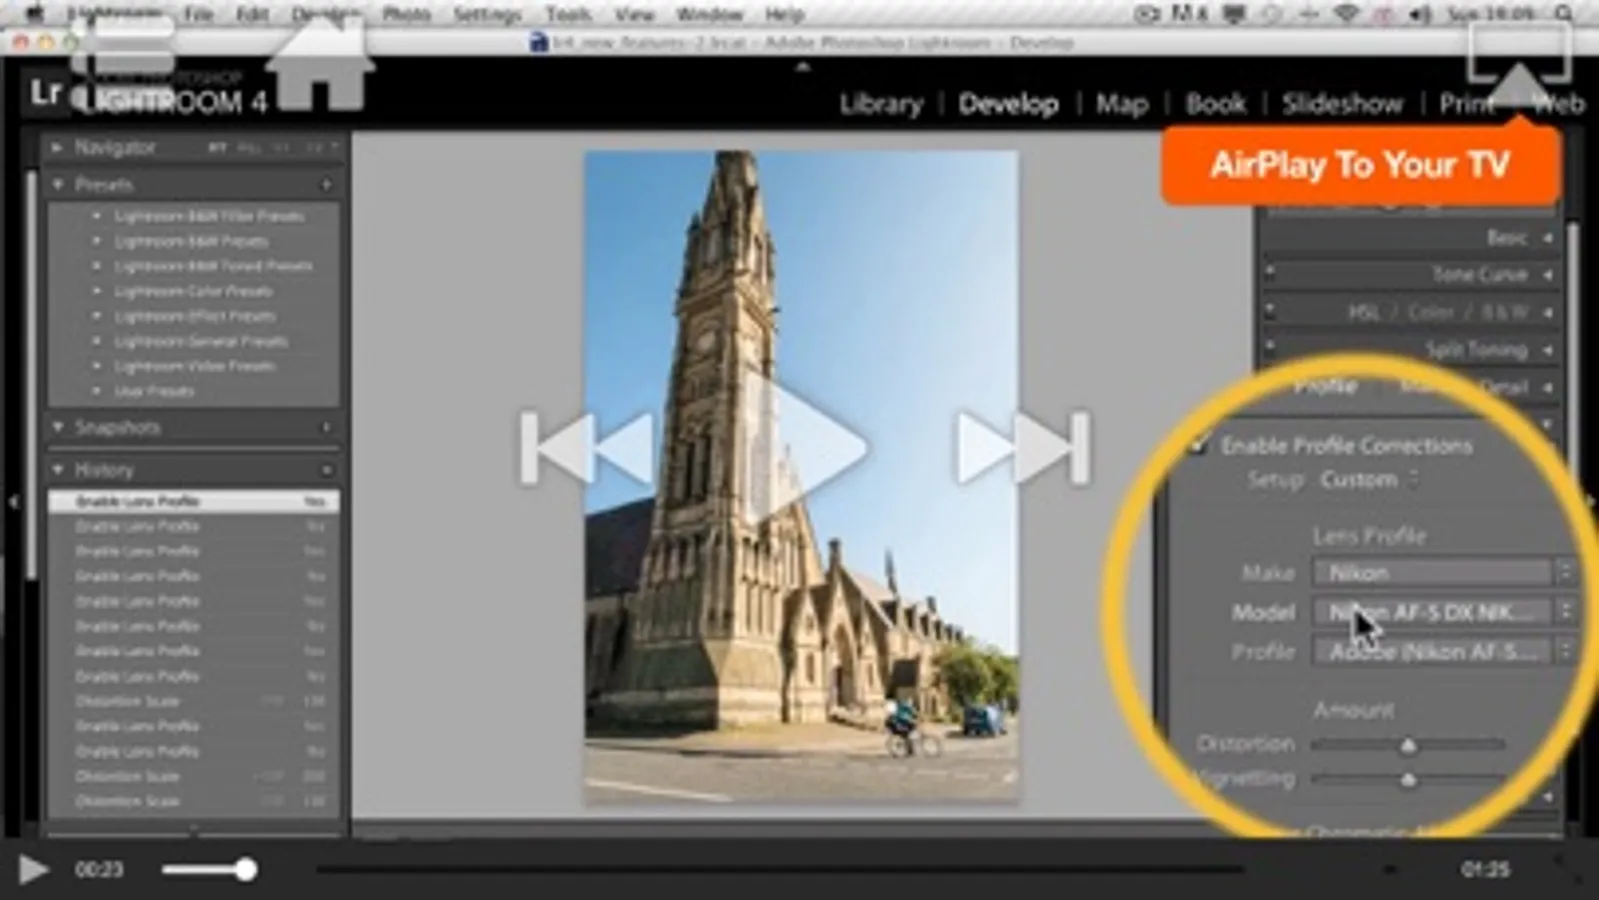This screenshot has width=1599, height=900.
Task: Adjust the Distortion amount slider
Action: click(1408, 745)
